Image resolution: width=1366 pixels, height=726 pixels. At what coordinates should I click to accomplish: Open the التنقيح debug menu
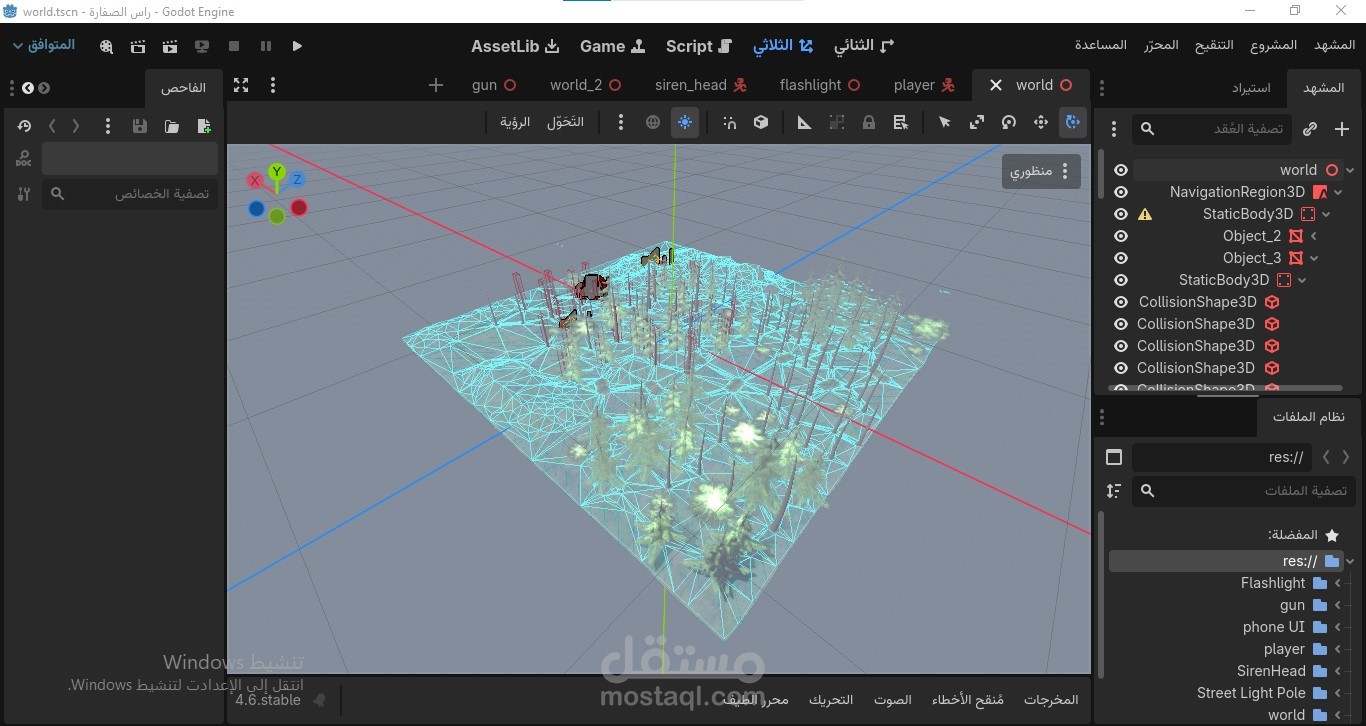coord(1214,45)
